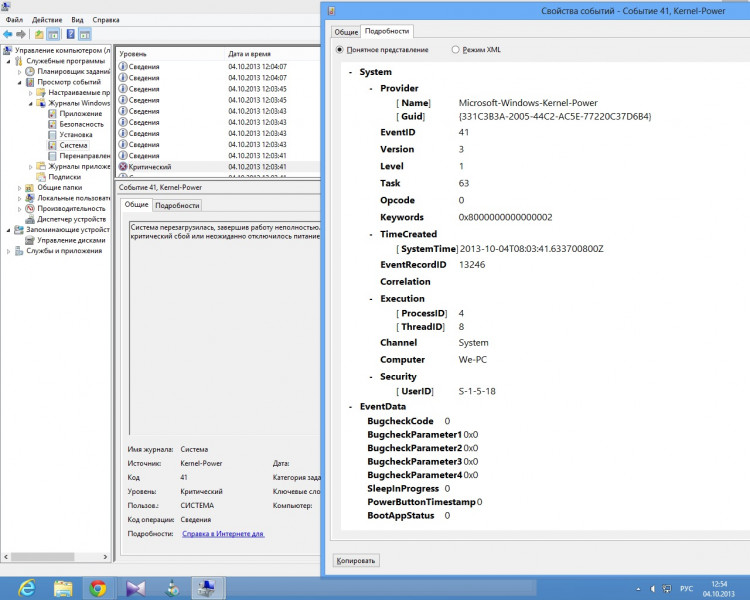Sort events by Уровень column header
The width and height of the screenshot is (750, 600).
(x=170, y=54)
